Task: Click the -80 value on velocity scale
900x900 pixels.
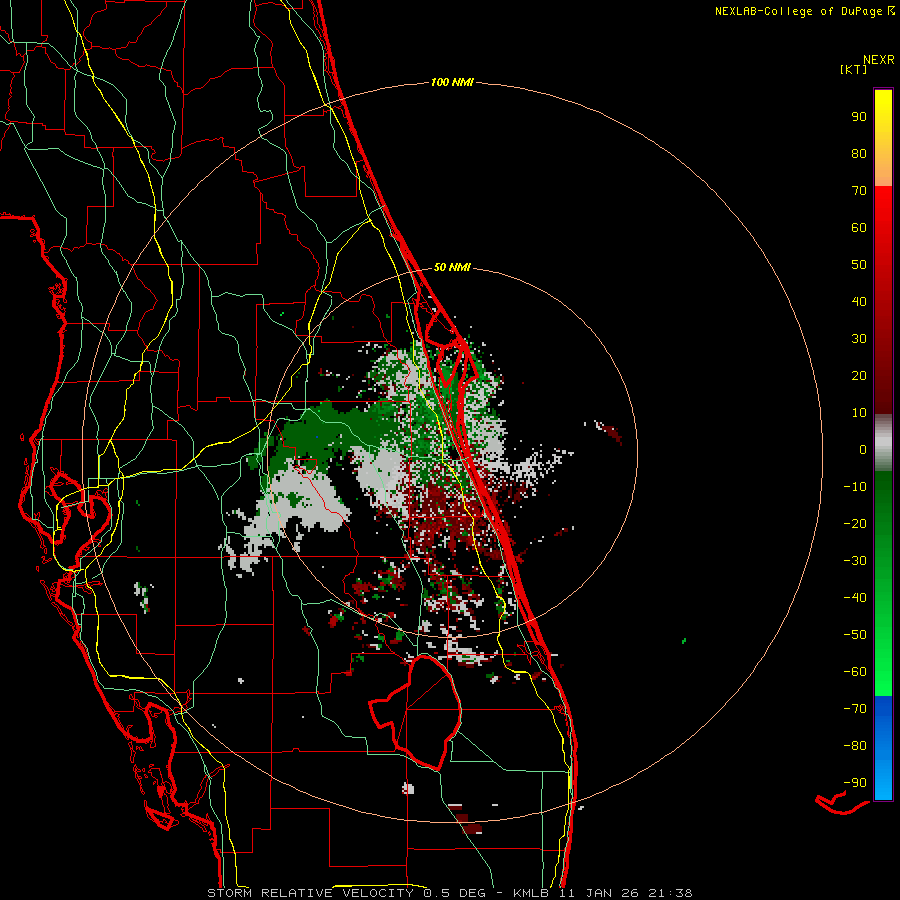Action: pos(855,746)
